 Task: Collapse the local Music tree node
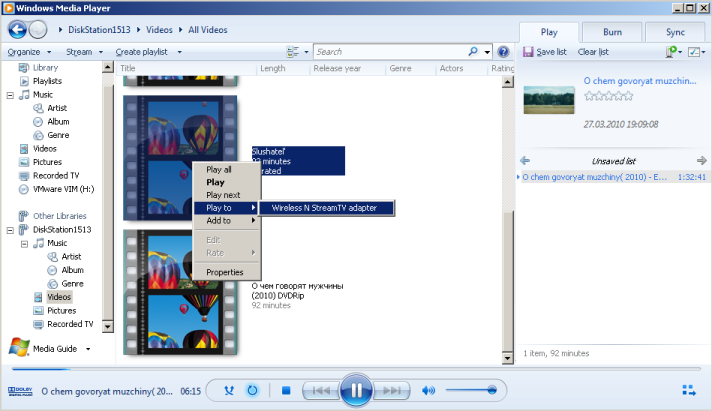pos(10,95)
